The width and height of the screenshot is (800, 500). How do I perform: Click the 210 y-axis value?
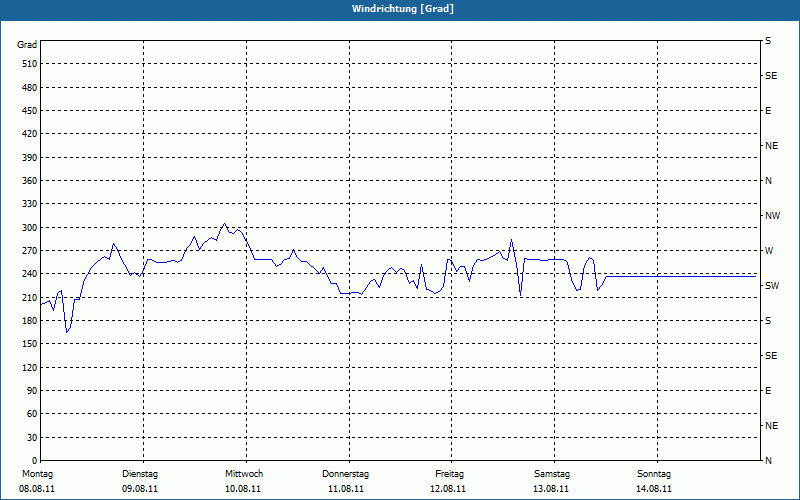(30, 297)
